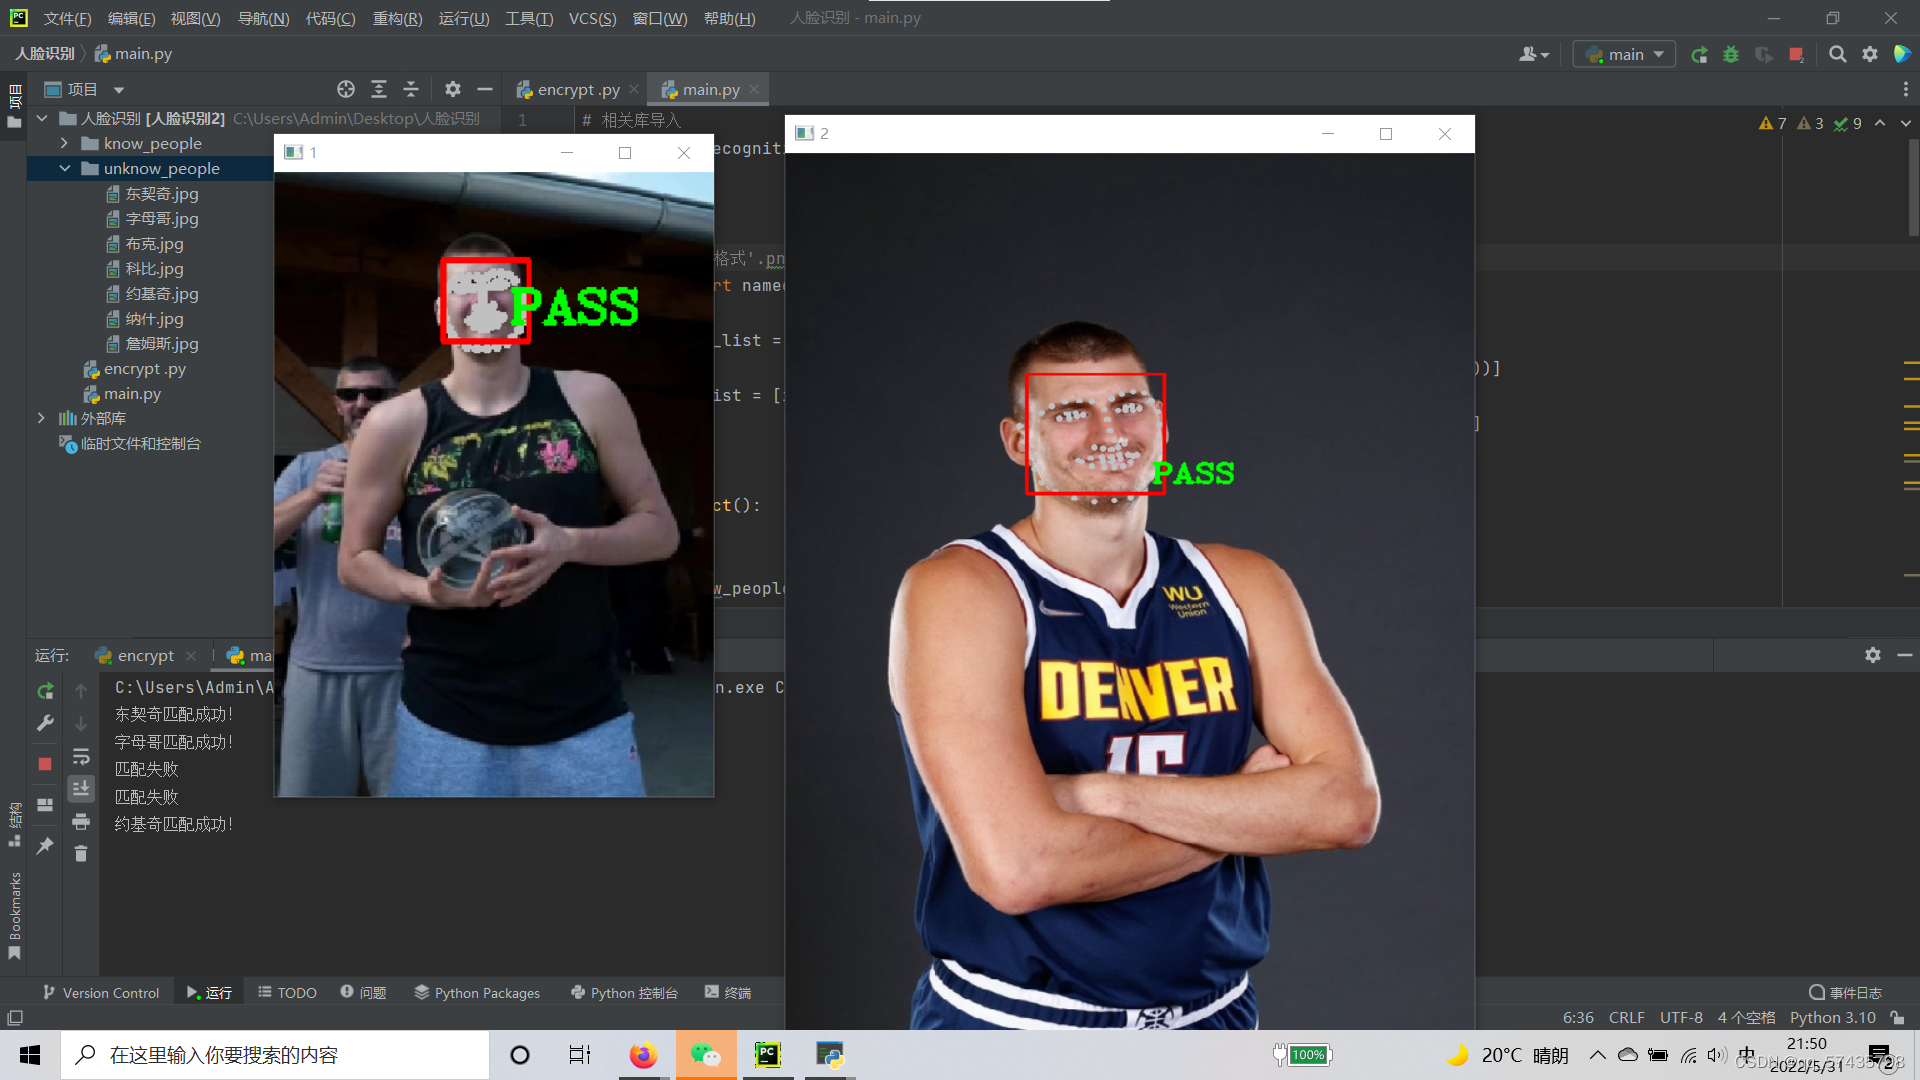Open the 终端 tool window
The image size is (1920, 1080).
728,993
